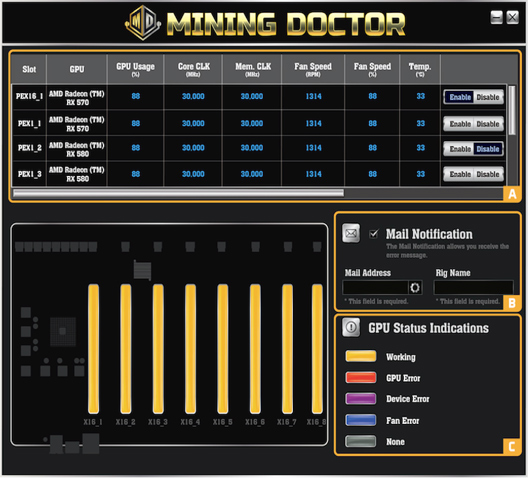Select the X16_3 slot bar
Image resolution: width=528 pixels, height=478 pixels.
pos(158,349)
